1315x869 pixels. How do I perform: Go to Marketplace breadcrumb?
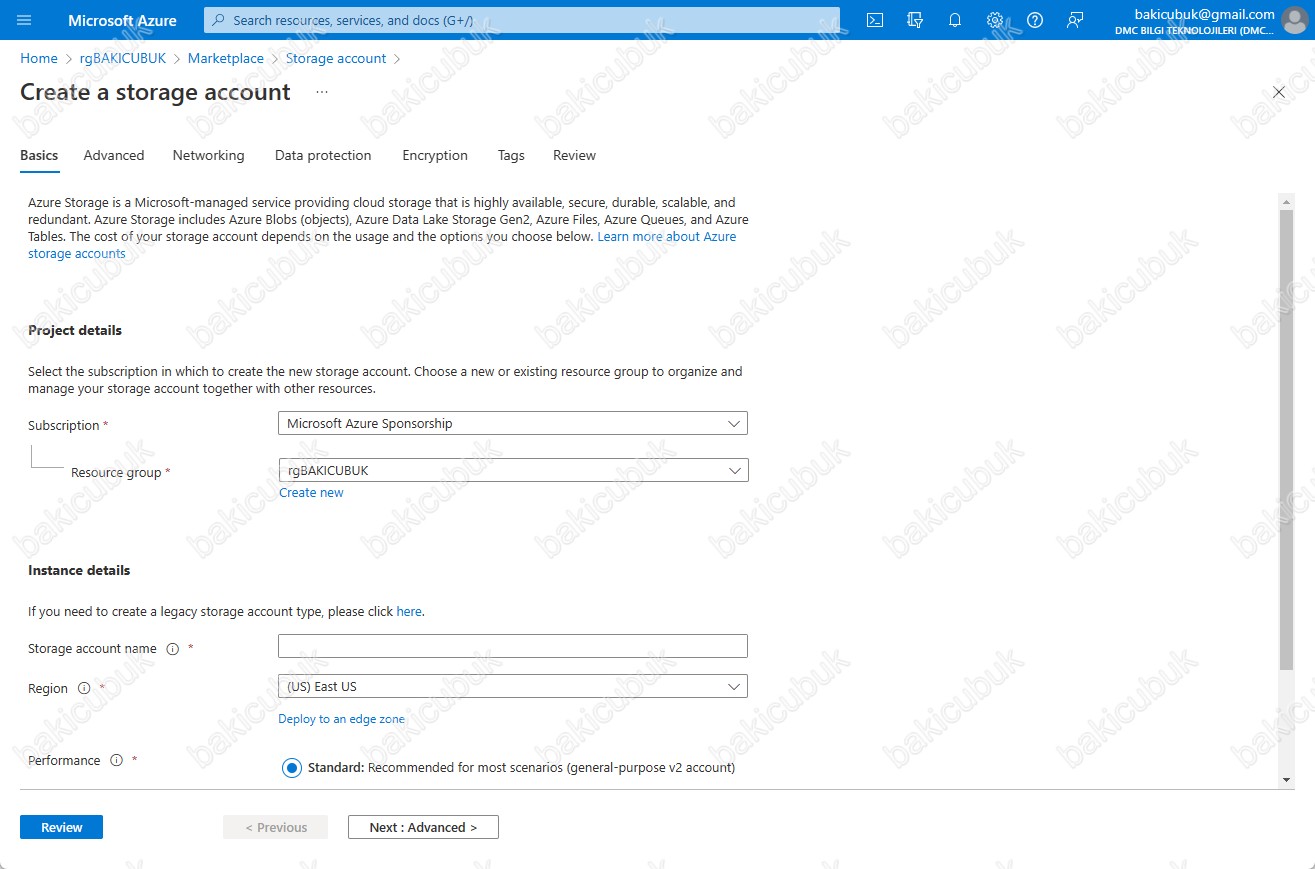[226, 58]
